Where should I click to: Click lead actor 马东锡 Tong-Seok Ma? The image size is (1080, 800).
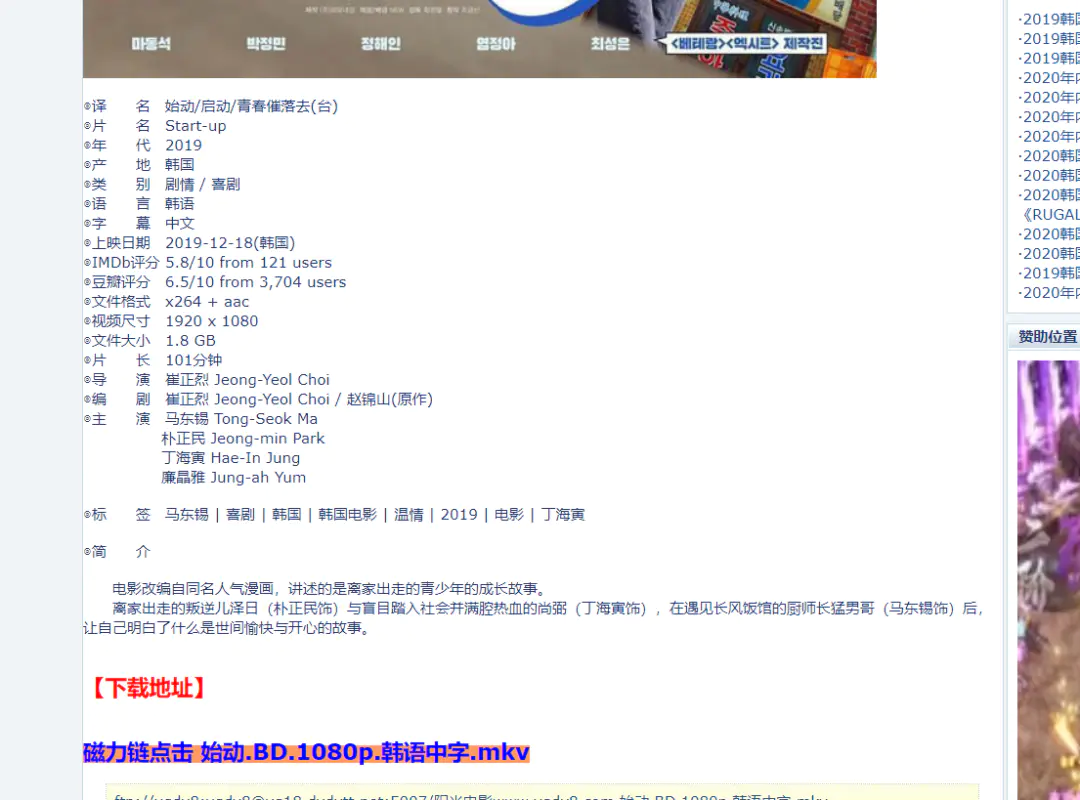(x=241, y=419)
